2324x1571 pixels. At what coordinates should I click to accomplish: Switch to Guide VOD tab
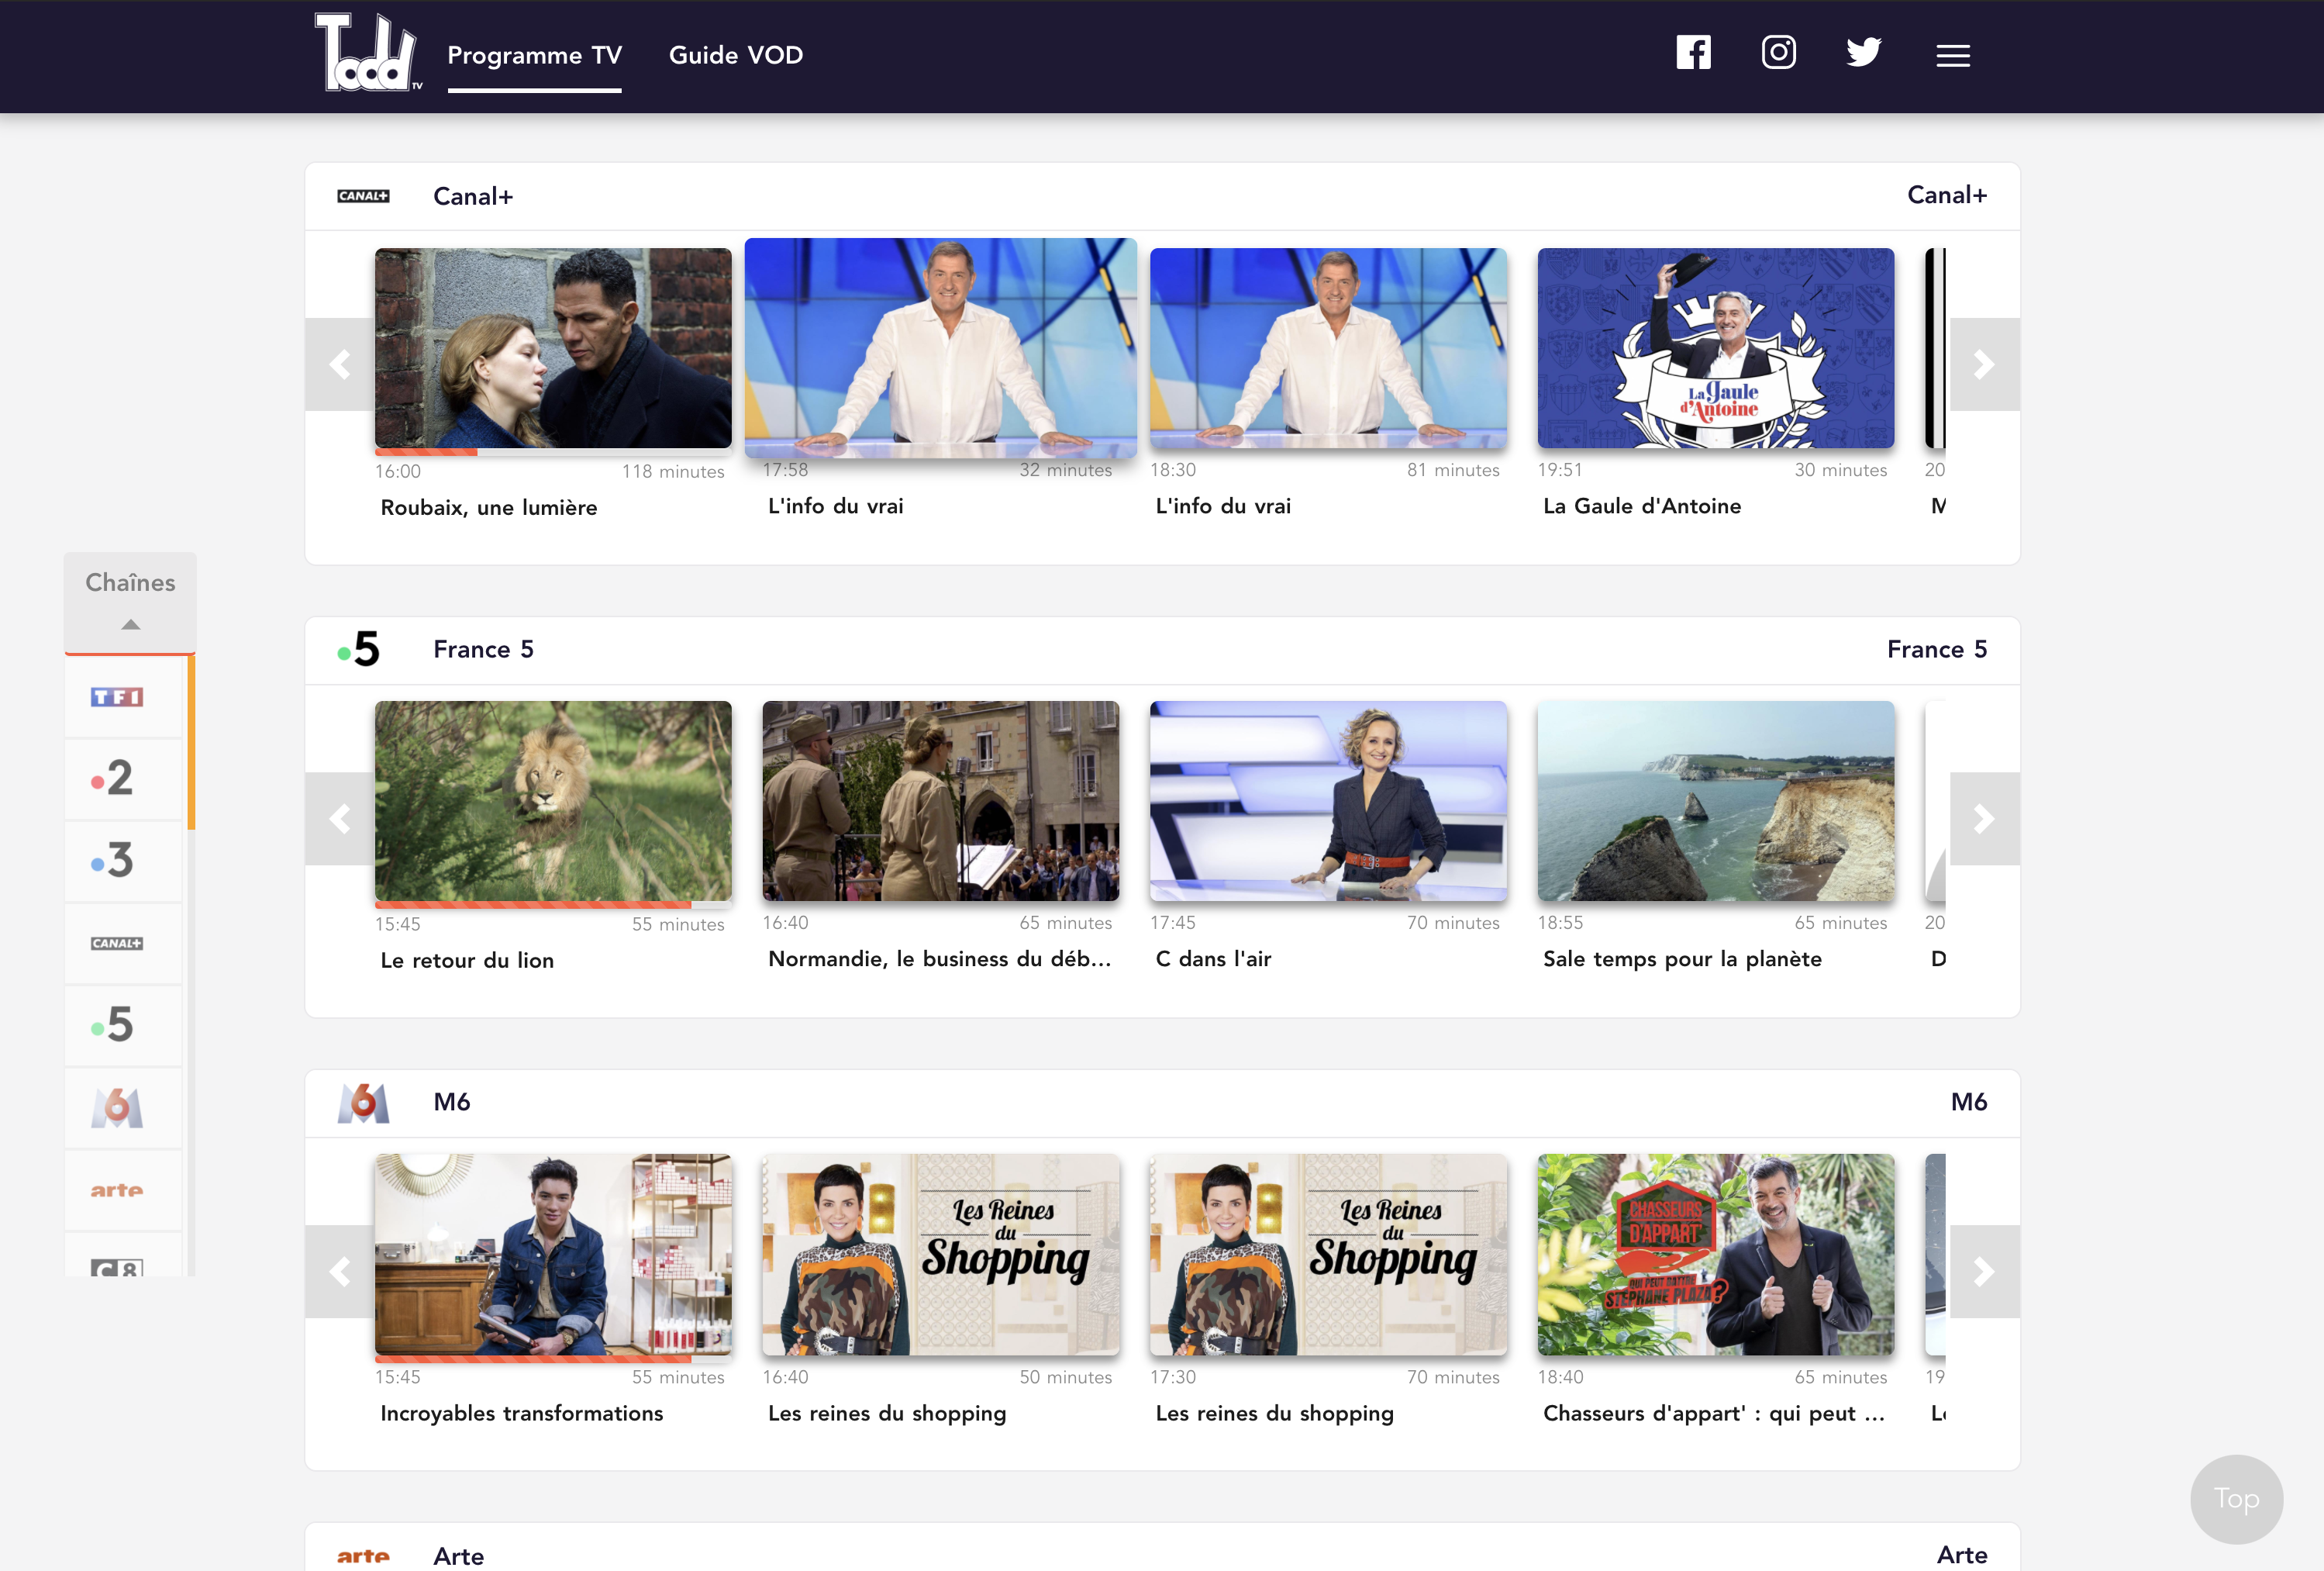[x=736, y=55]
